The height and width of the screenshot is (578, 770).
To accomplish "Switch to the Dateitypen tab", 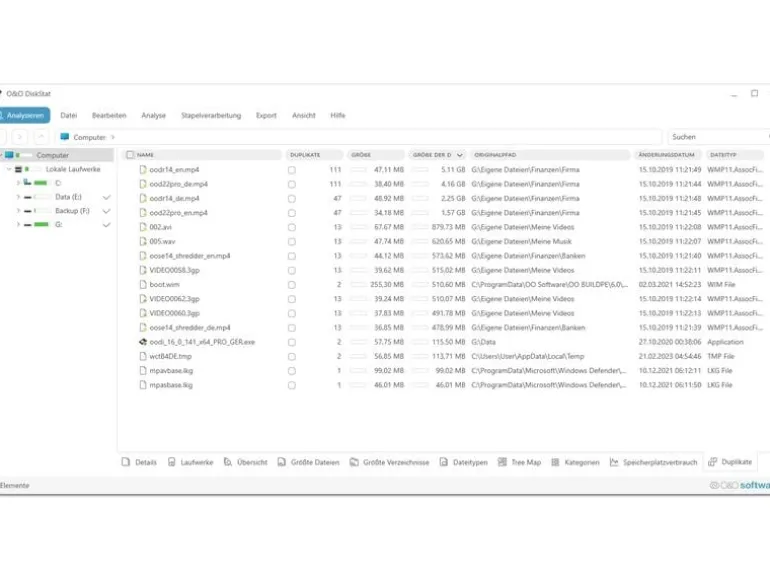I will click(464, 462).
